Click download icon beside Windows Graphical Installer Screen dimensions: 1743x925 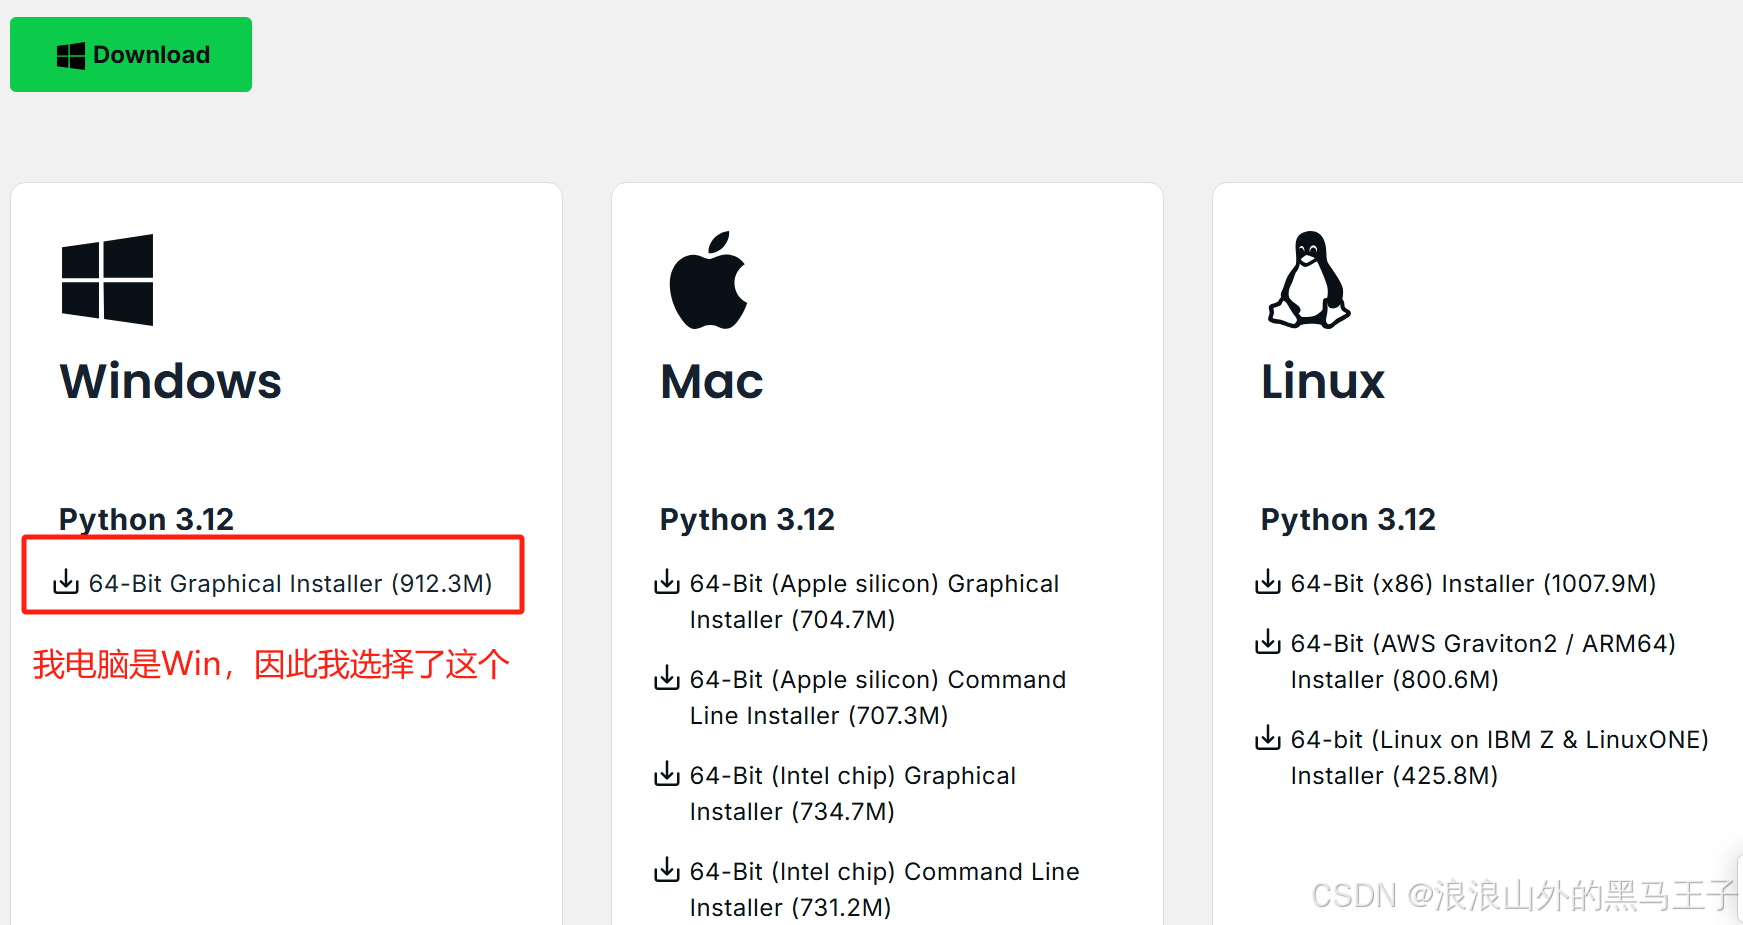point(66,582)
